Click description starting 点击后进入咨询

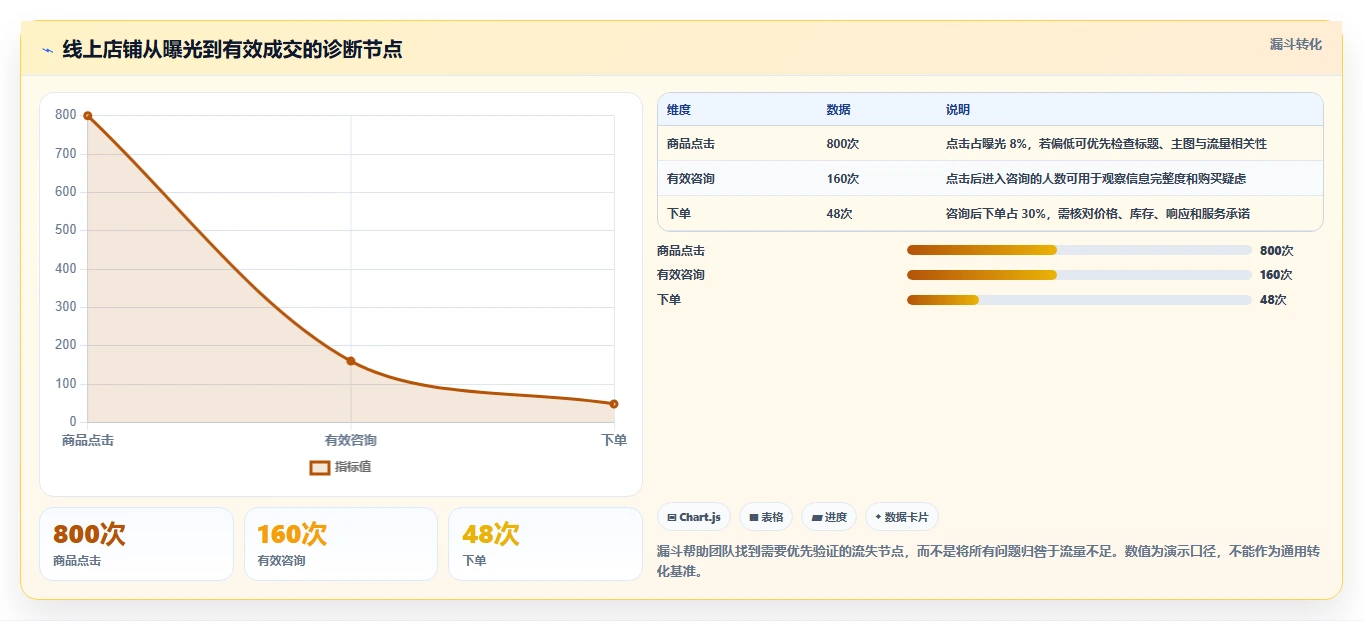[x=1096, y=179]
